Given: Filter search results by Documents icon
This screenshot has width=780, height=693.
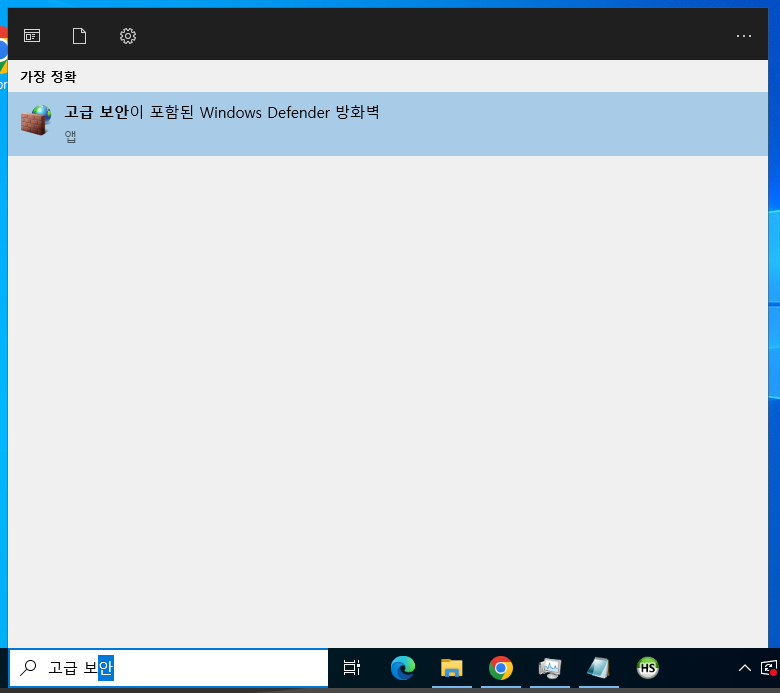Looking at the screenshot, I should coord(79,36).
